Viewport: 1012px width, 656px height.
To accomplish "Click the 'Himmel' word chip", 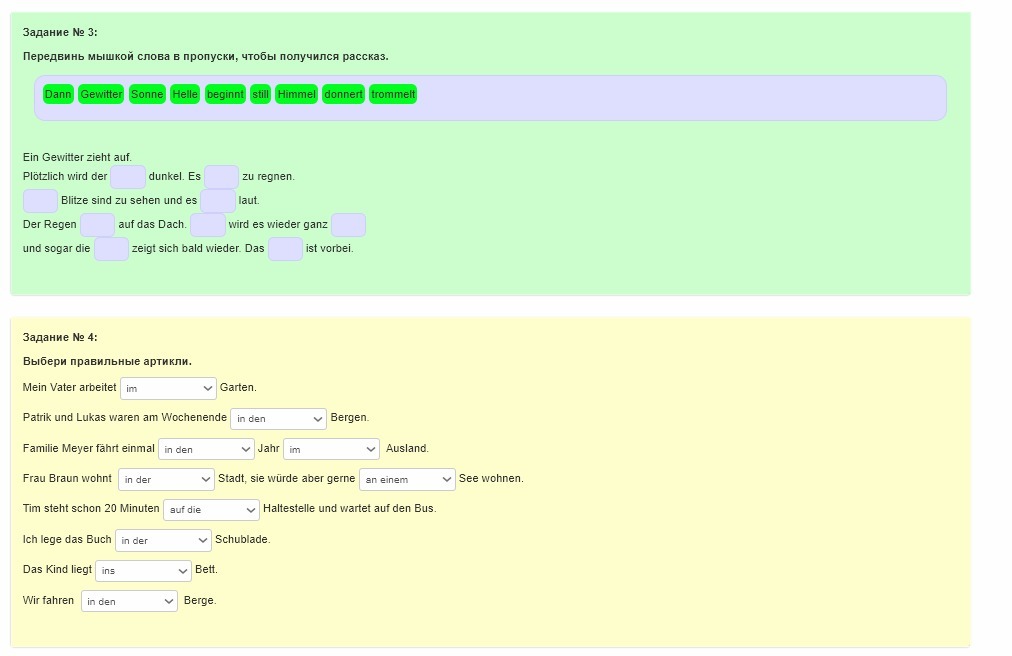I will click(x=296, y=94).
